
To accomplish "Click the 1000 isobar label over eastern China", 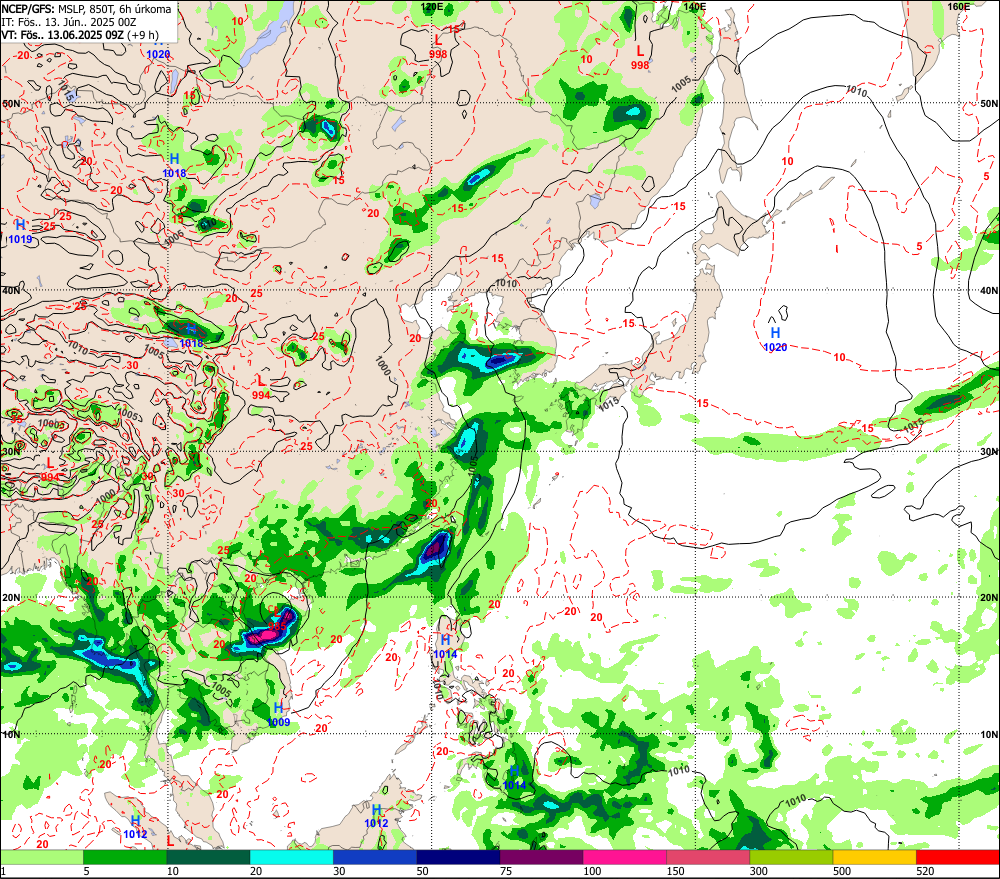I will point(383,366).
